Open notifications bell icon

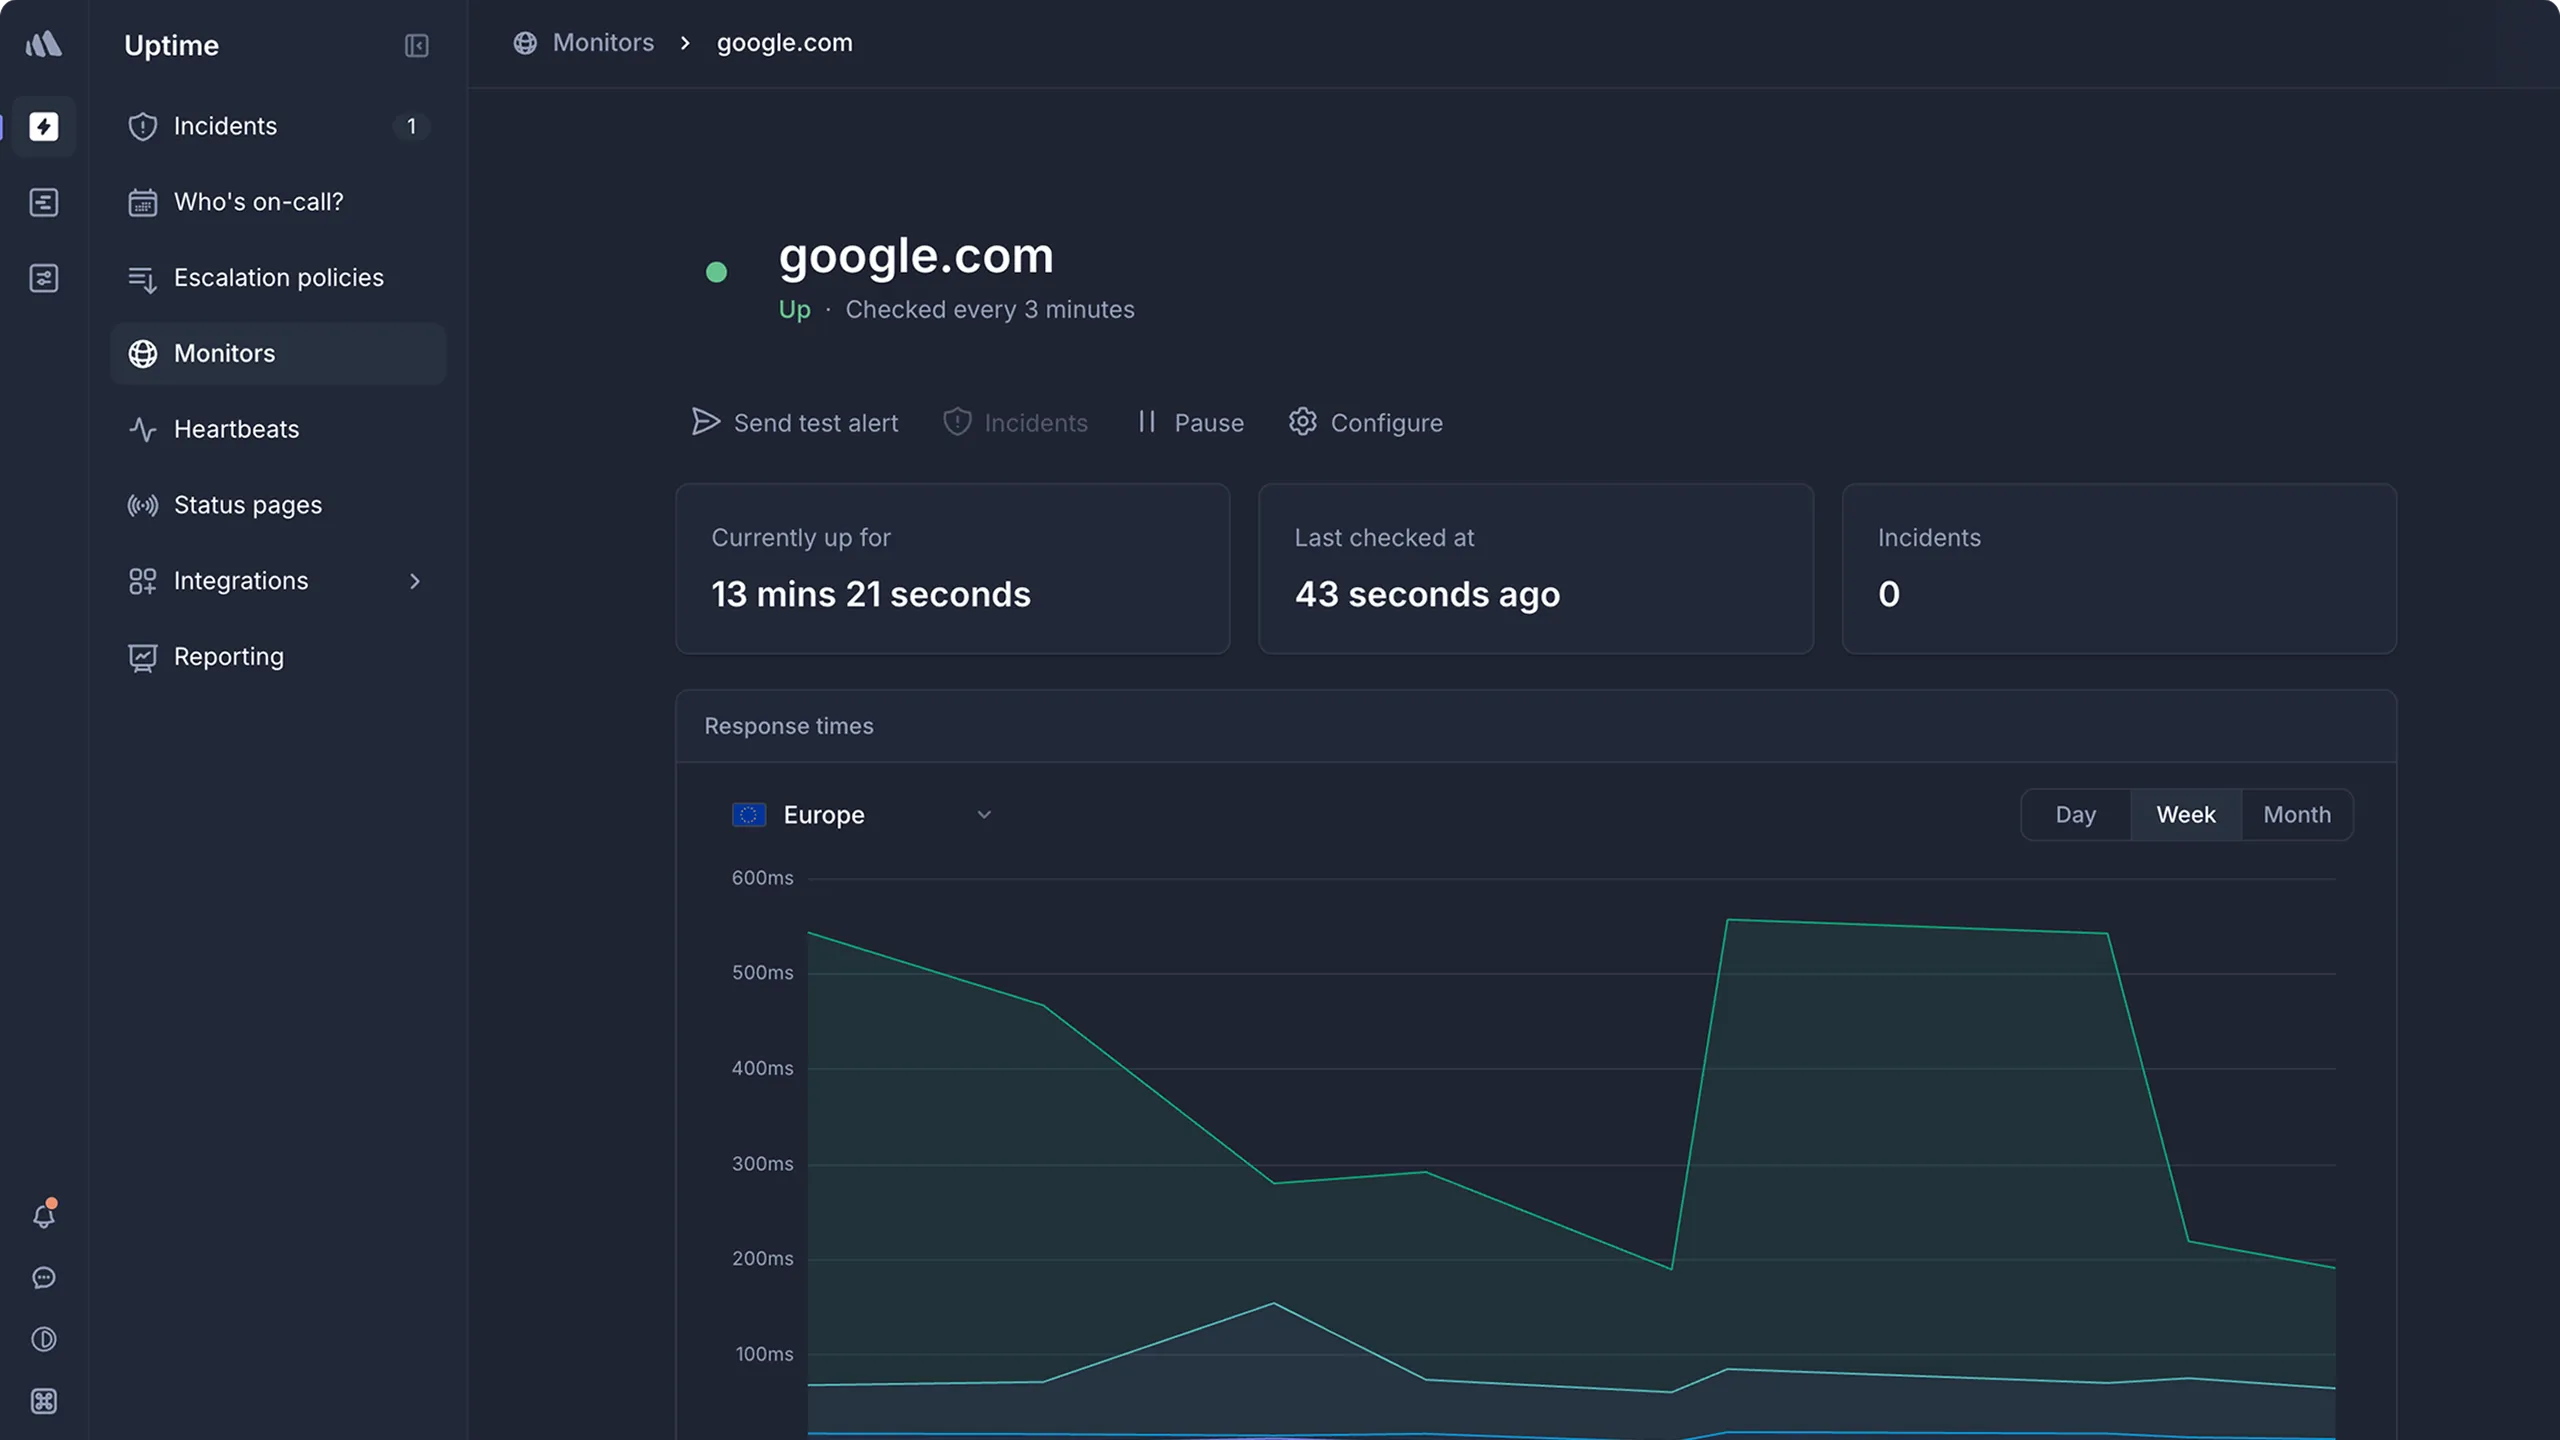(44, 1215)
